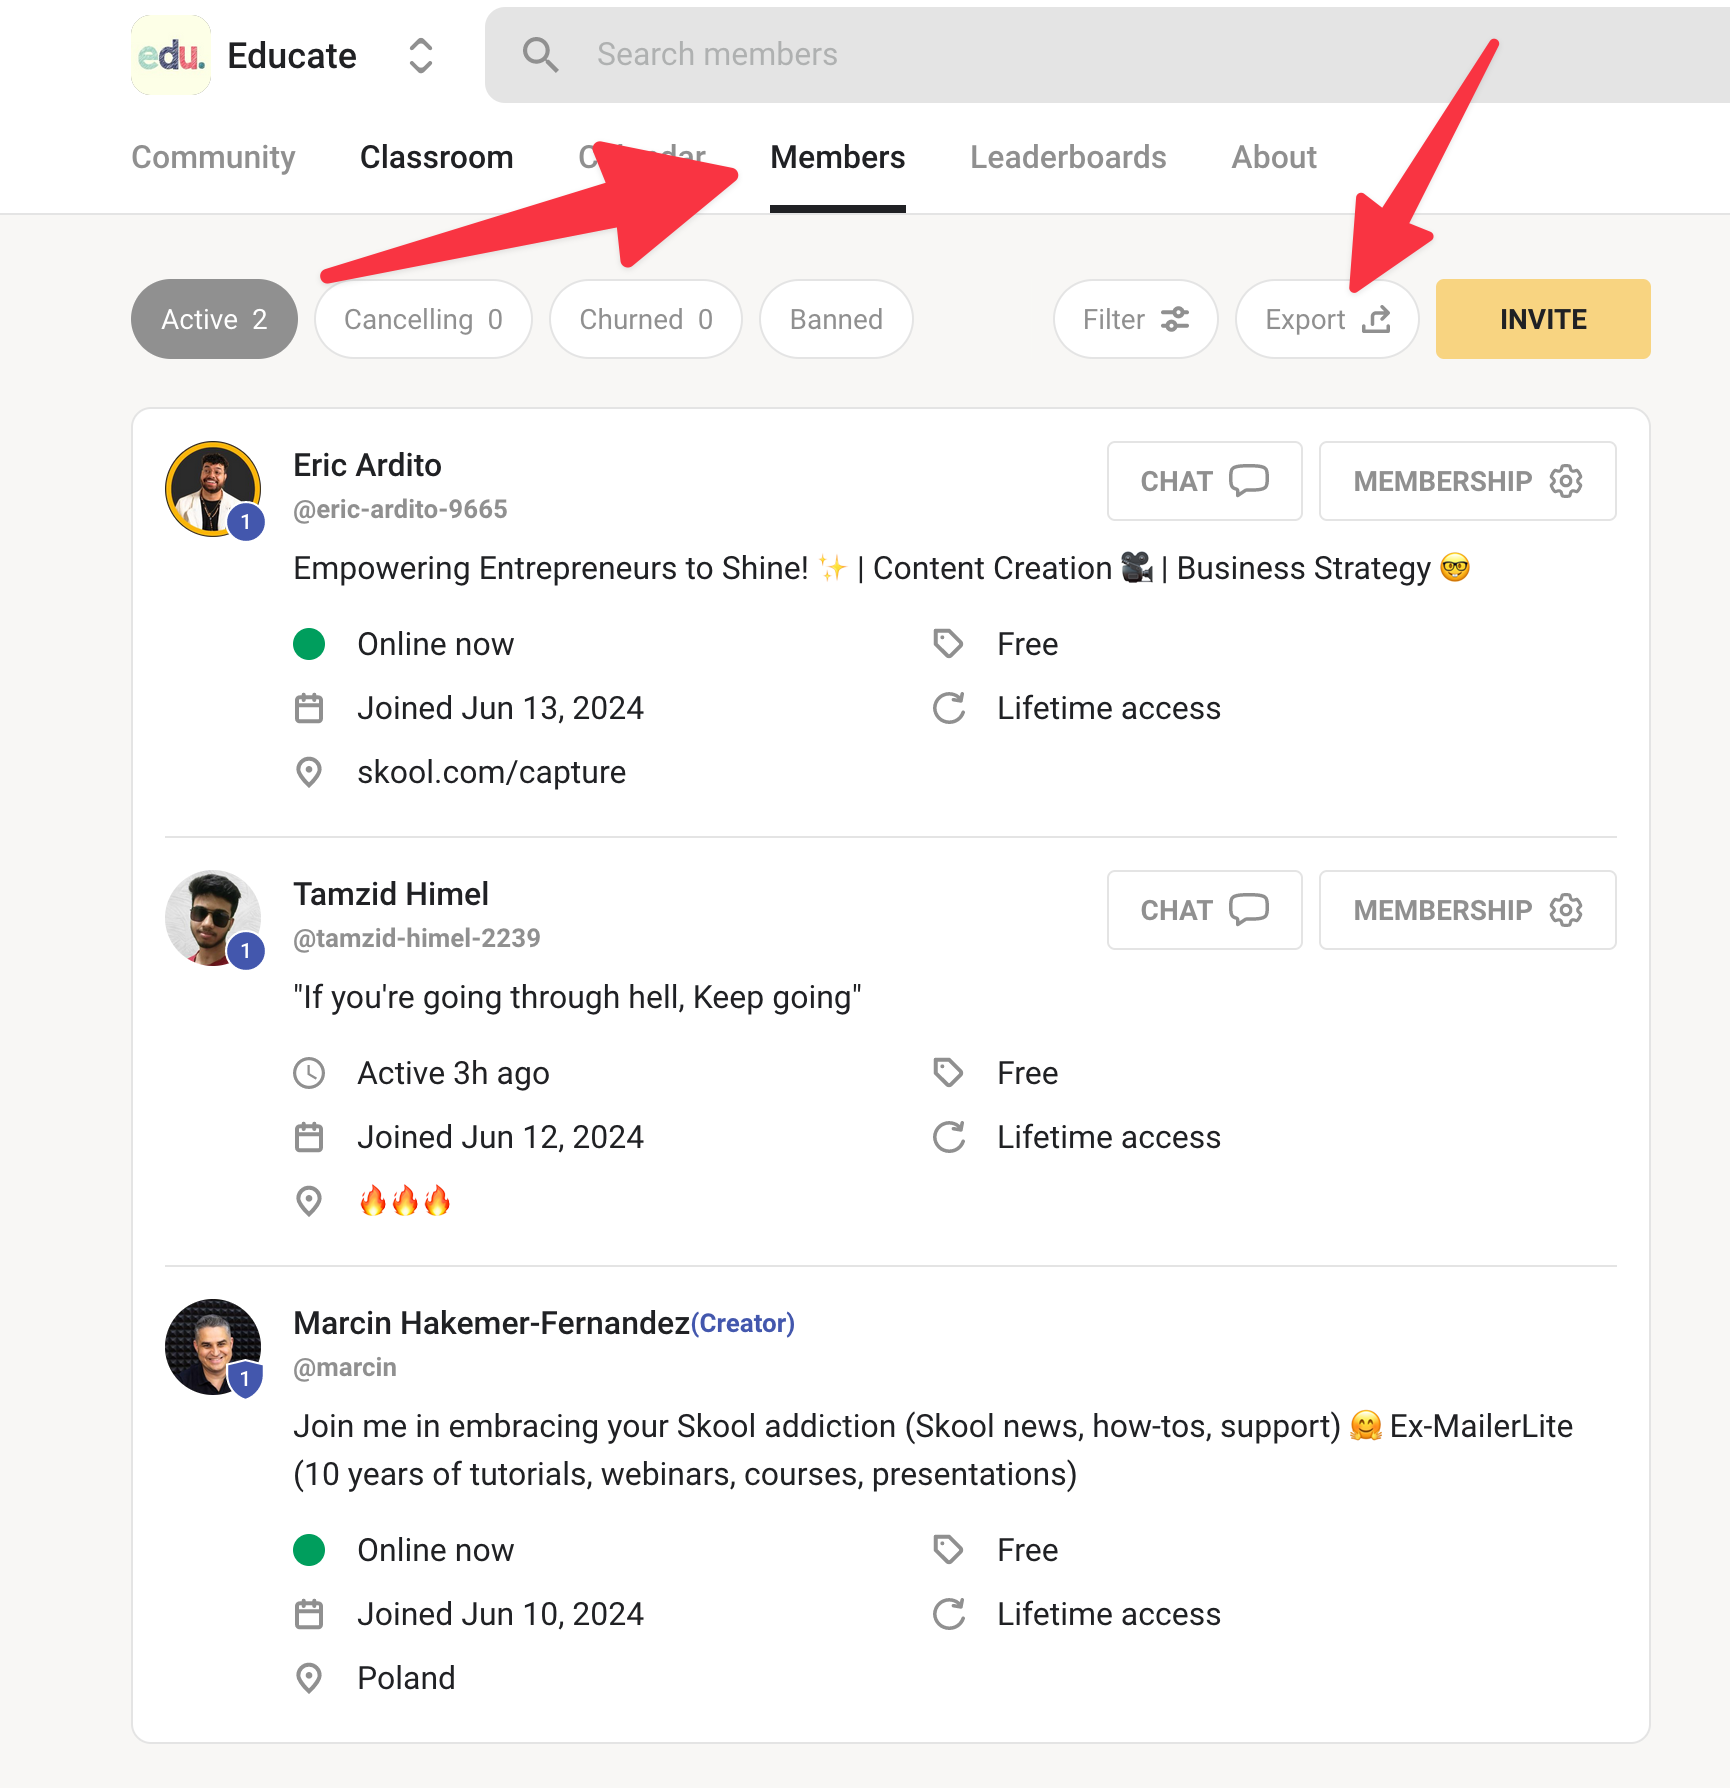Click the level 1 badge on Eric's avatar
The height and width of the screenshot is (1788, 1730).
[245, 521]
